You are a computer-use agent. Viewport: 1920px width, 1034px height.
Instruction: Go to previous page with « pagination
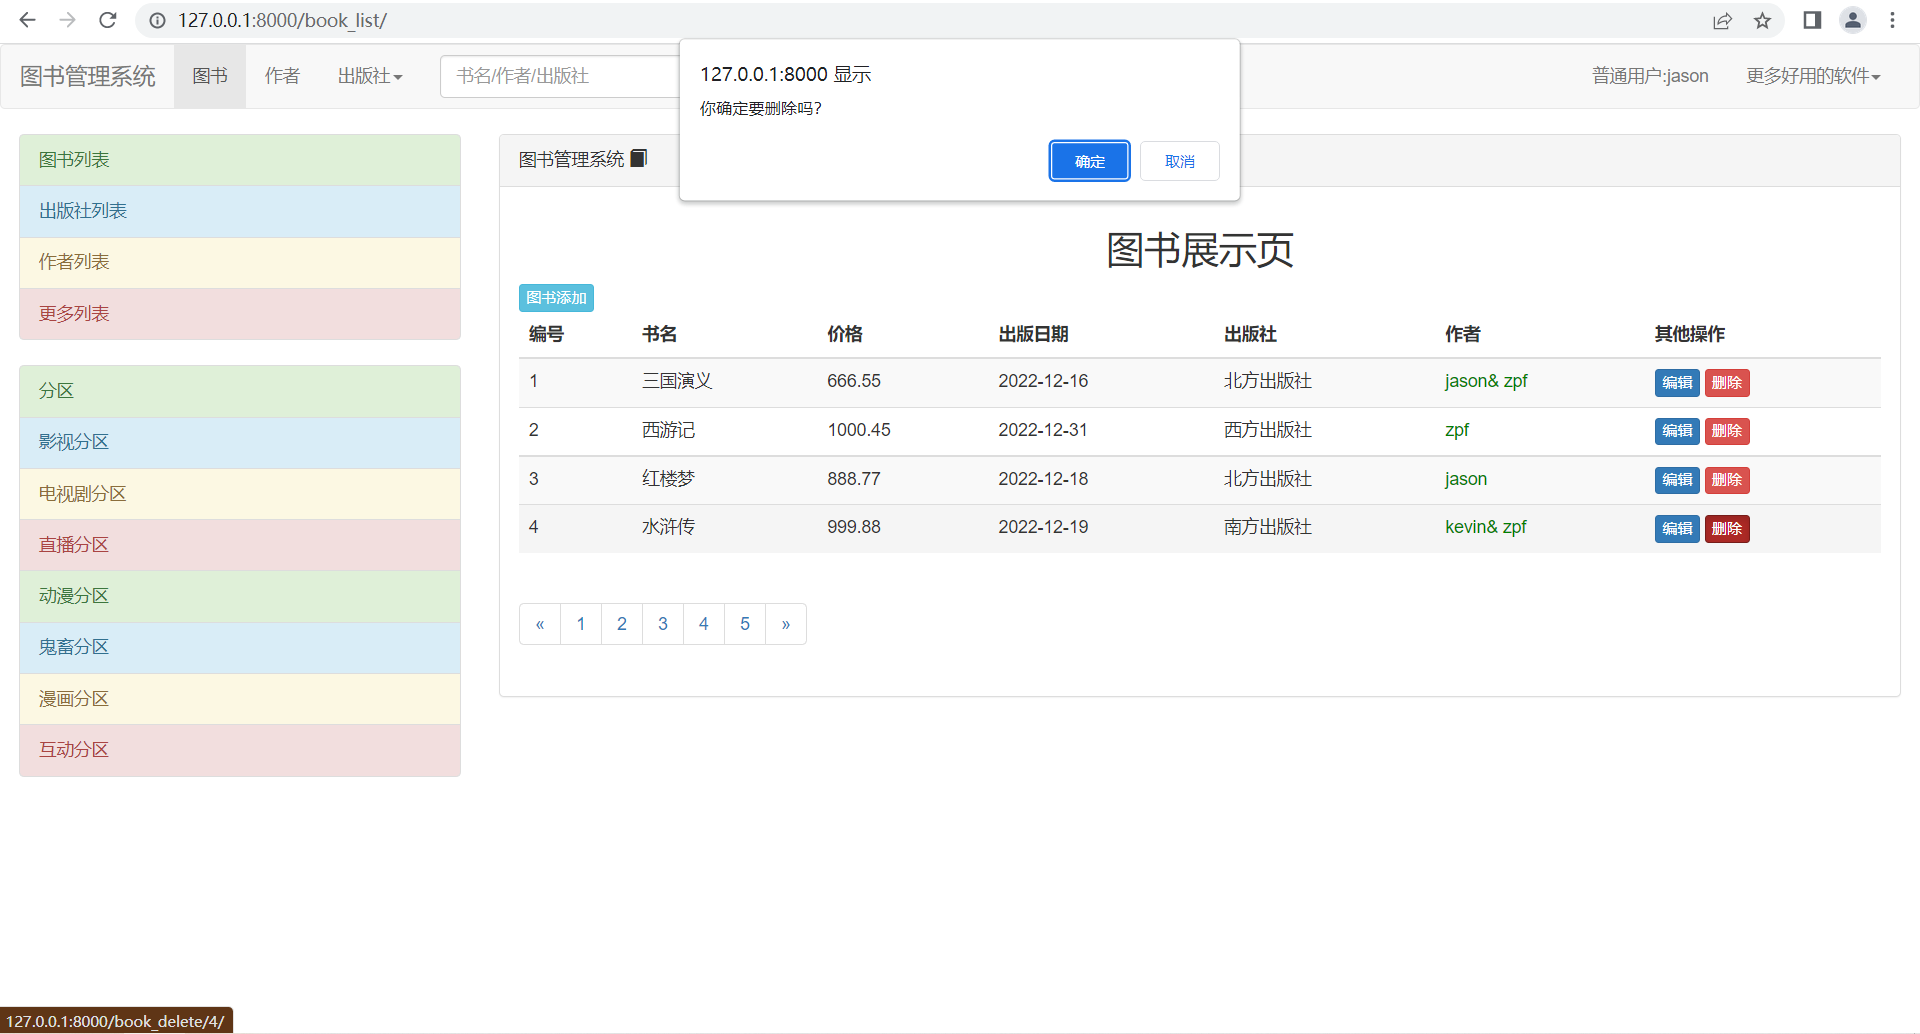coord(540,624)
